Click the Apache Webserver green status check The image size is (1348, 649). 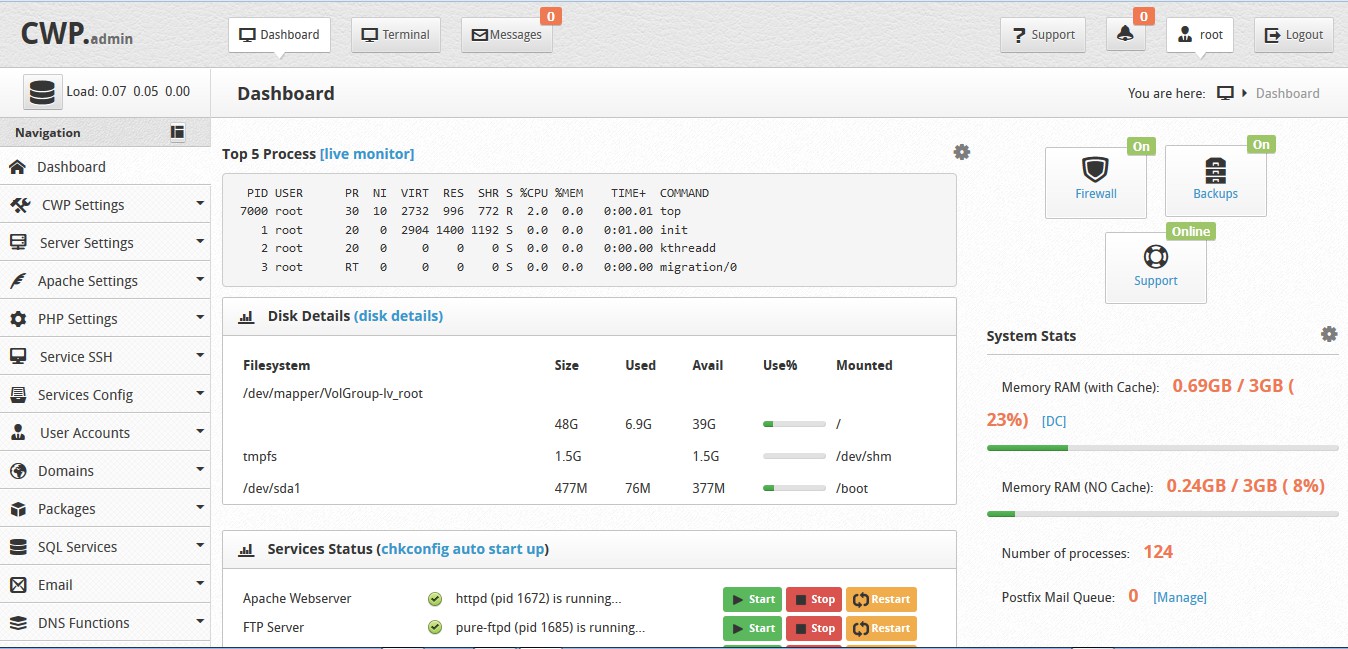coord(435,599)
